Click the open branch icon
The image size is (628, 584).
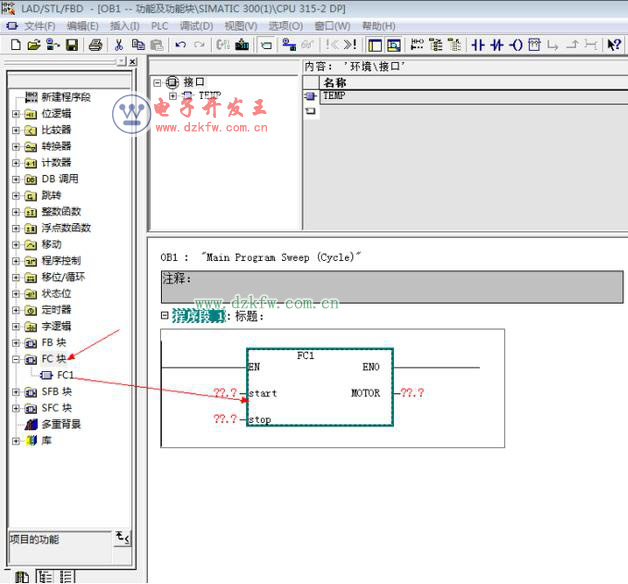coord(553,45)
